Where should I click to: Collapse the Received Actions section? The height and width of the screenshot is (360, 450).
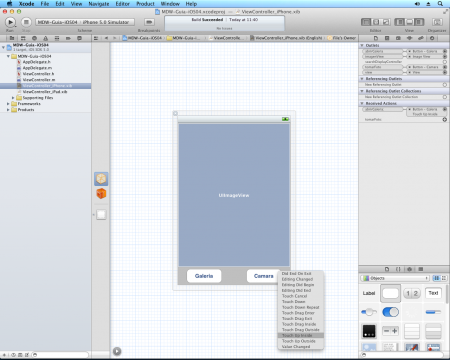pyautogui.click(x=362, y=103)
